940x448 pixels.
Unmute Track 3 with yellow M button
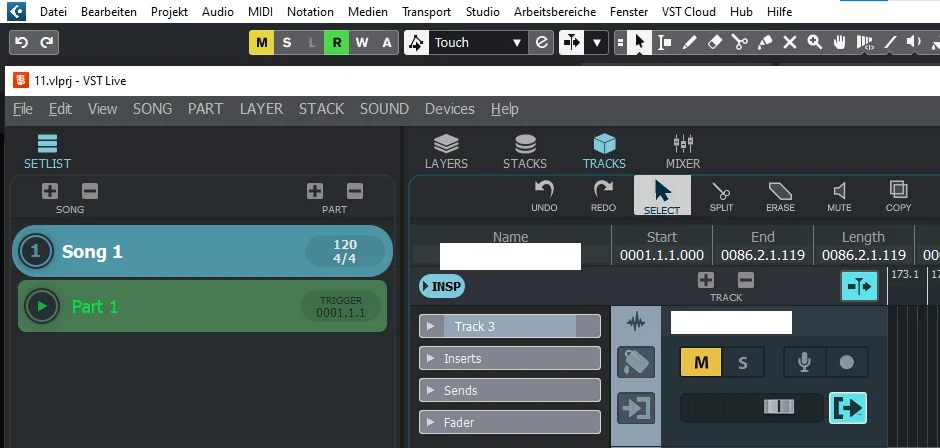(x=701, y=362)
